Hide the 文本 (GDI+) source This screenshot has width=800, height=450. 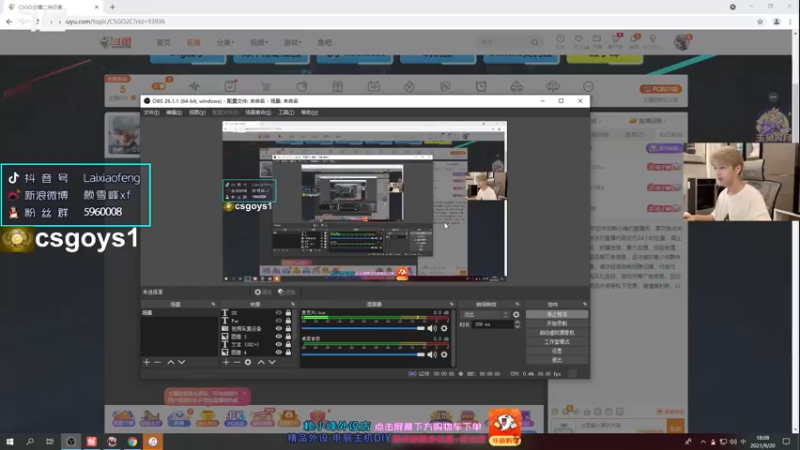tap(279, 344)
